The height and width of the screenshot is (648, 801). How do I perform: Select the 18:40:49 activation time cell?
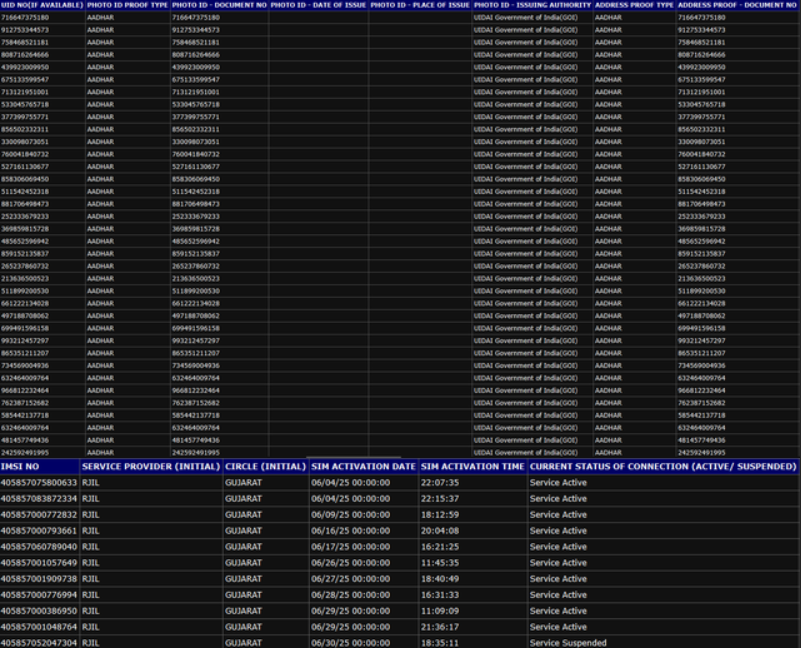439,579
